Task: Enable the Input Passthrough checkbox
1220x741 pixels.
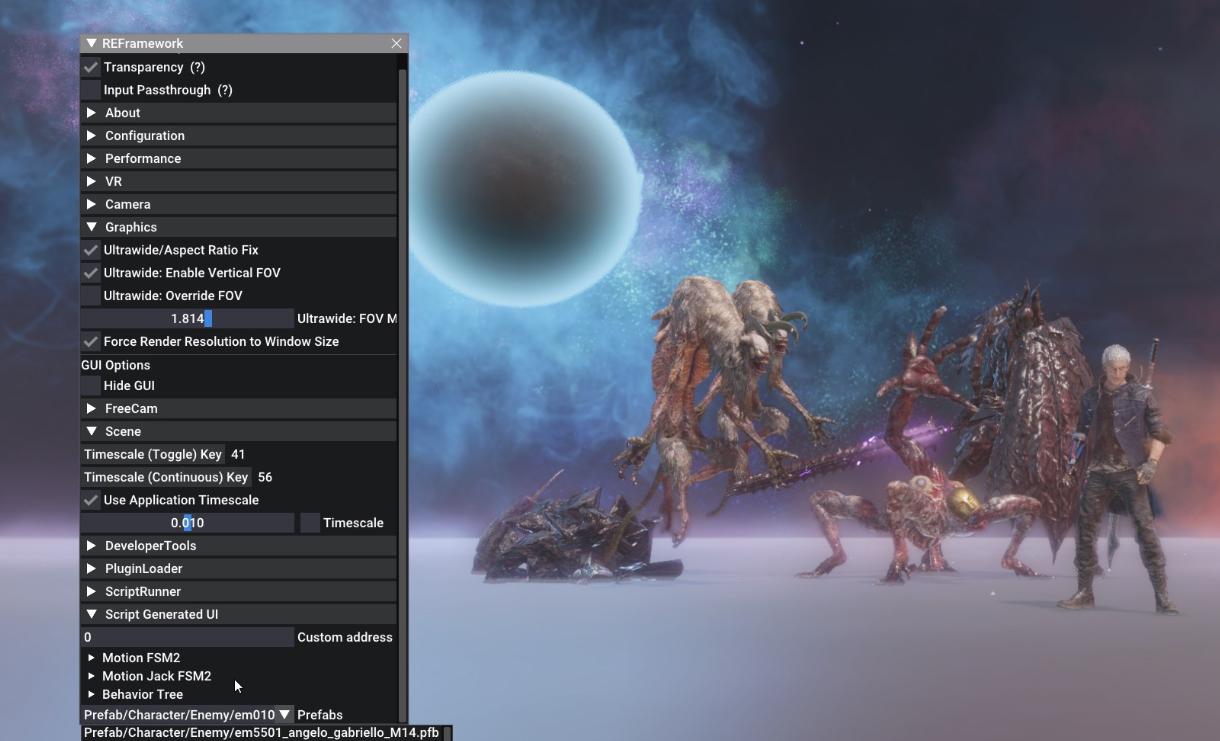Action: pyautogui.click(x=91, y=90)
